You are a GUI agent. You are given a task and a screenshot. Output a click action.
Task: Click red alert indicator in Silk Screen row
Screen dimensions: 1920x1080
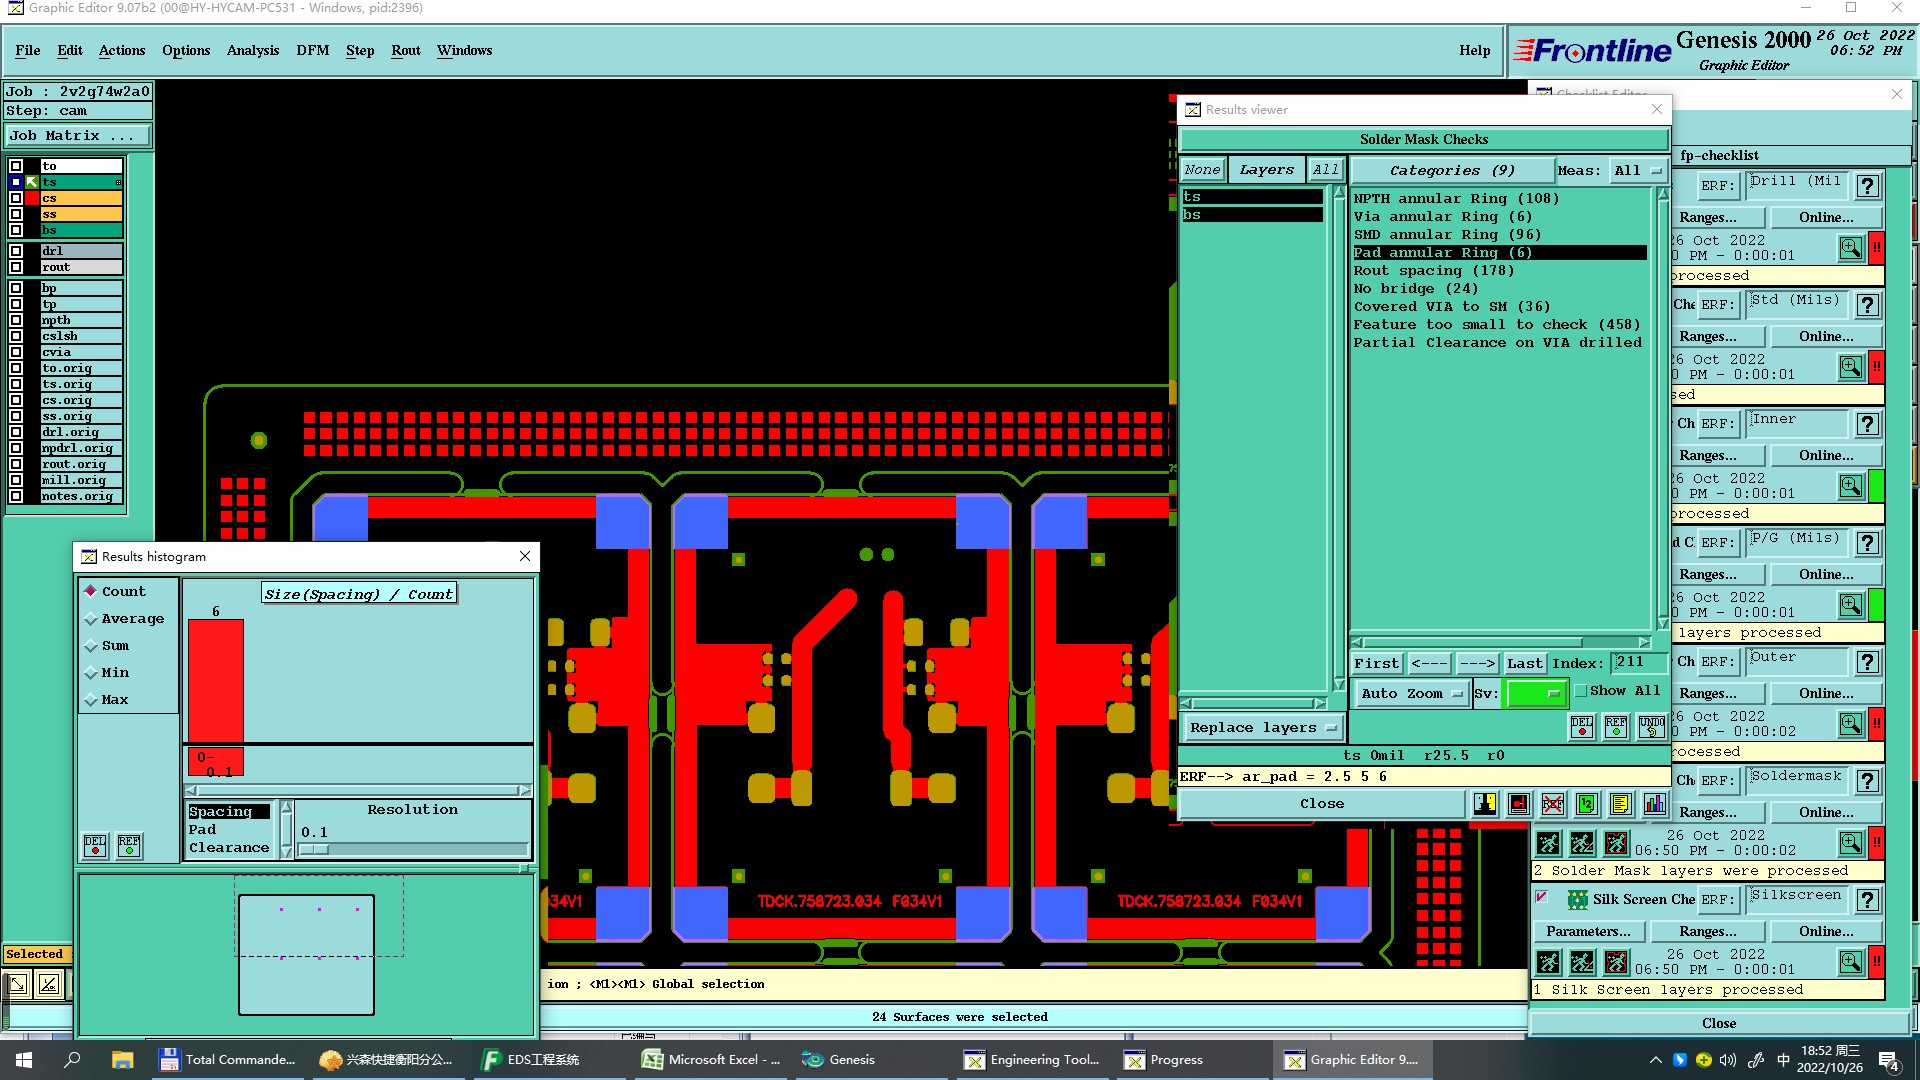coord(1877,962)
